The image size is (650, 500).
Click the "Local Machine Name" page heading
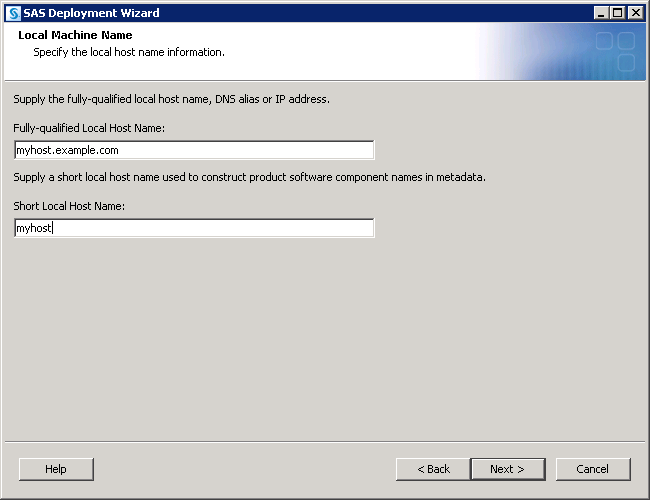click(x=75, y=36)
